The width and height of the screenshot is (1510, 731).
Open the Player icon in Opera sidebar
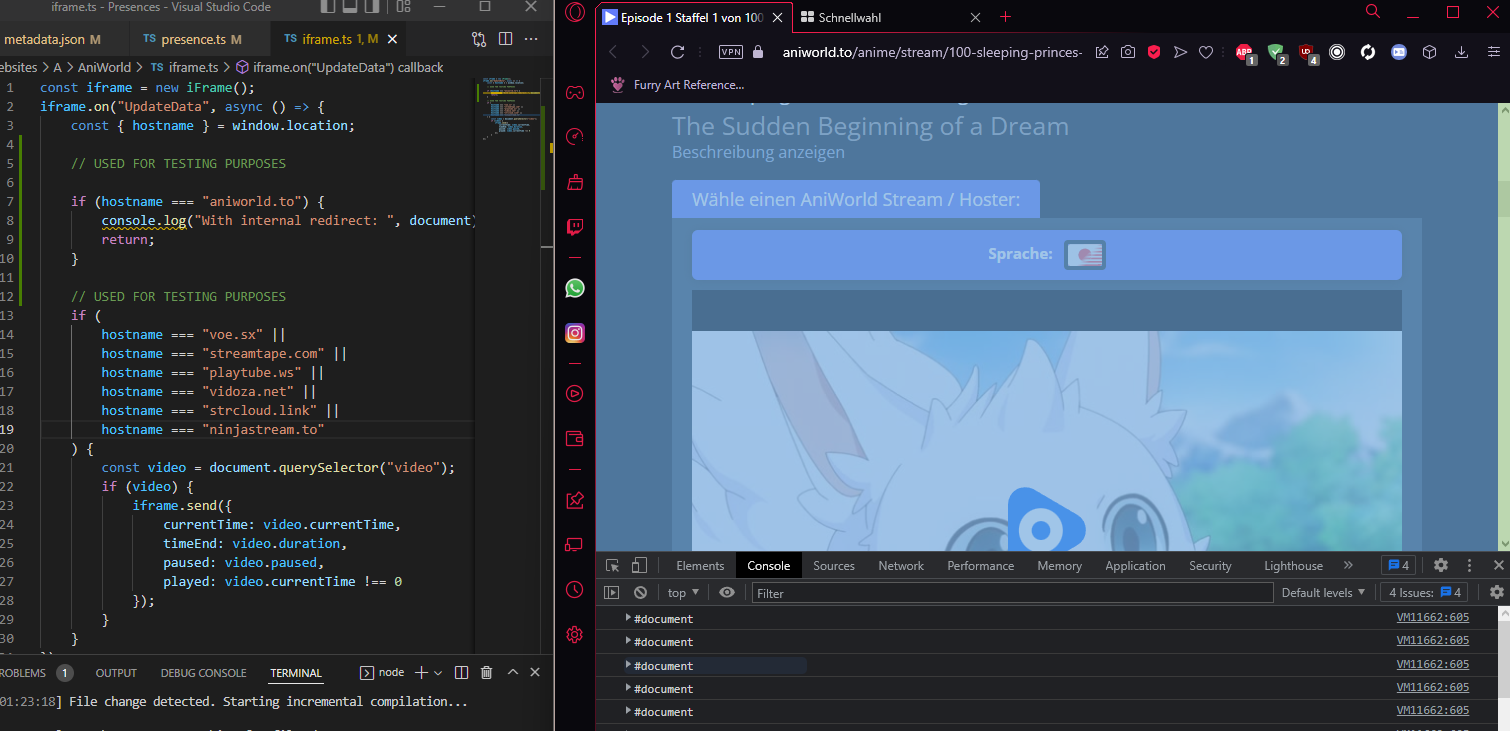pos(575,393)
